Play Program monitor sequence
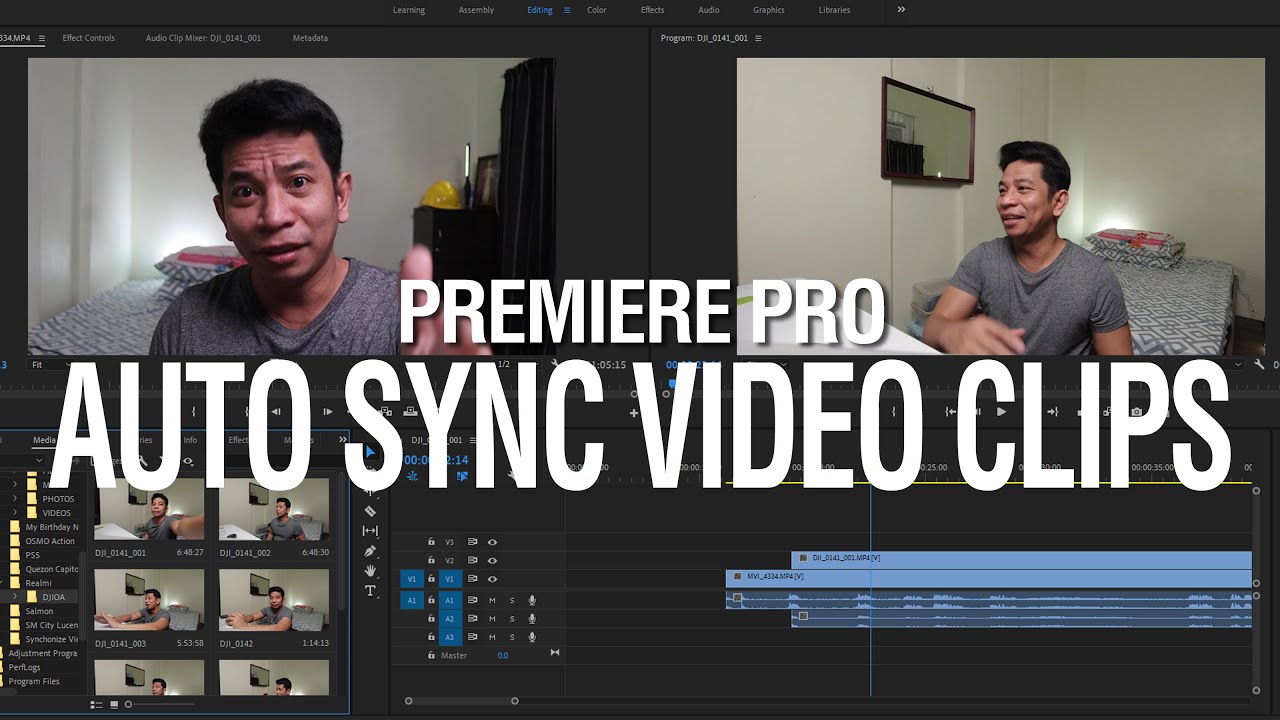The width and height of the screenshot is (1280, 720). (x=1002, y=411)
